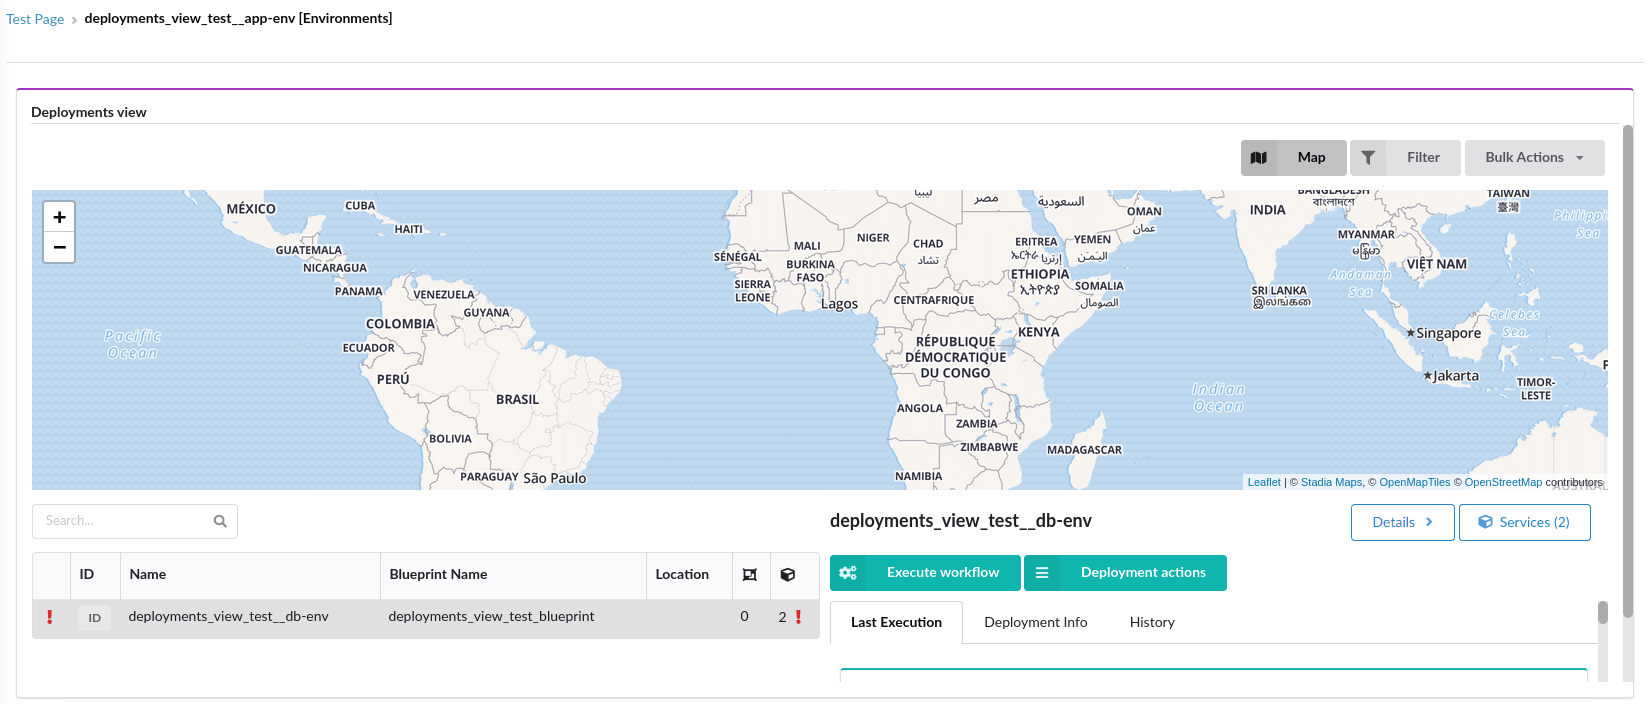Open the Details button

tap(1402, 522)
